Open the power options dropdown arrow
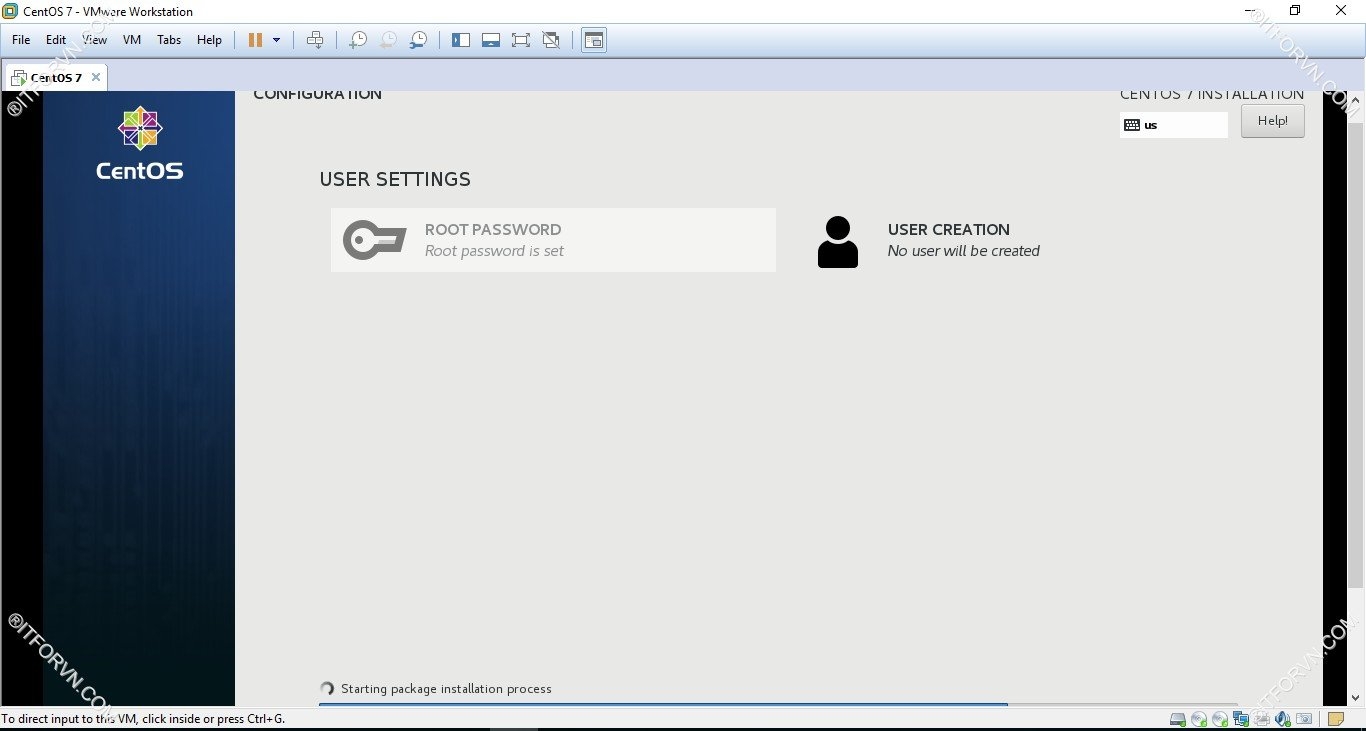The image size is (1366, 731). [x=277, y=40]
